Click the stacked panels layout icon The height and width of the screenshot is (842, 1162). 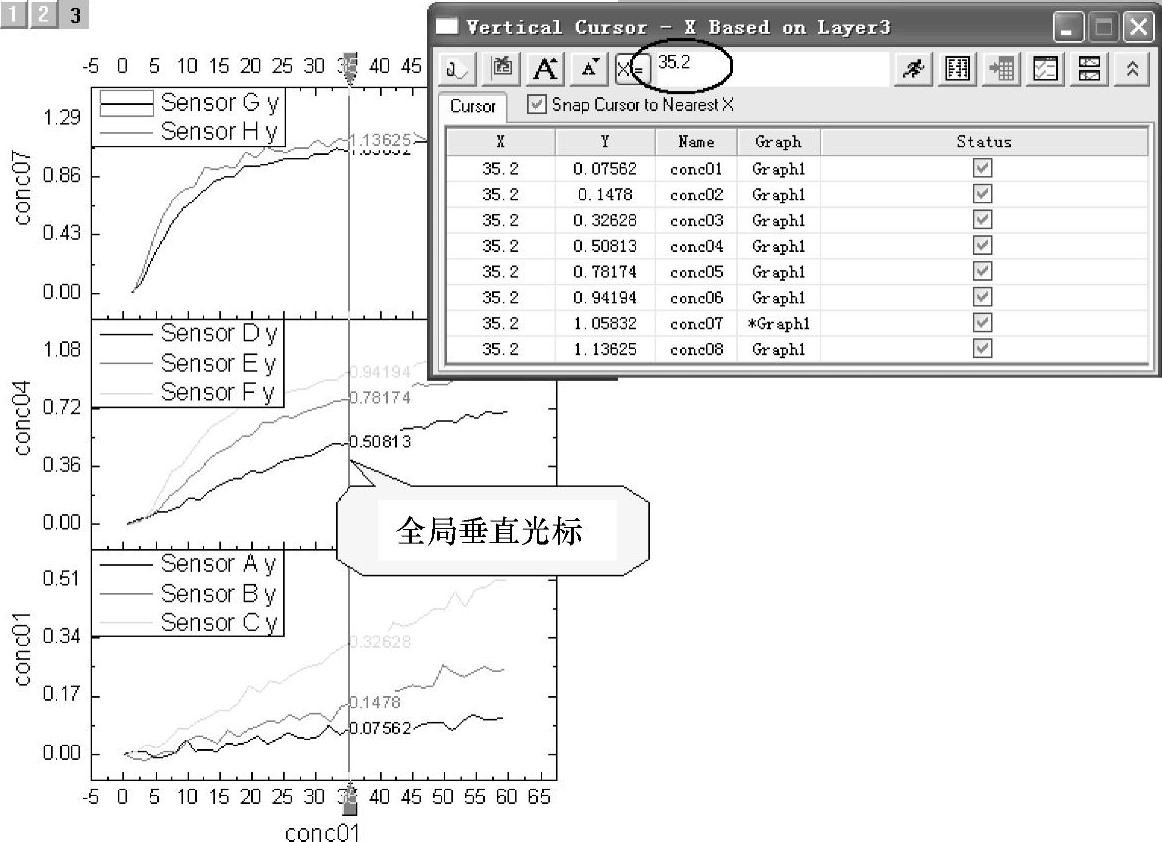(1089, 70)
